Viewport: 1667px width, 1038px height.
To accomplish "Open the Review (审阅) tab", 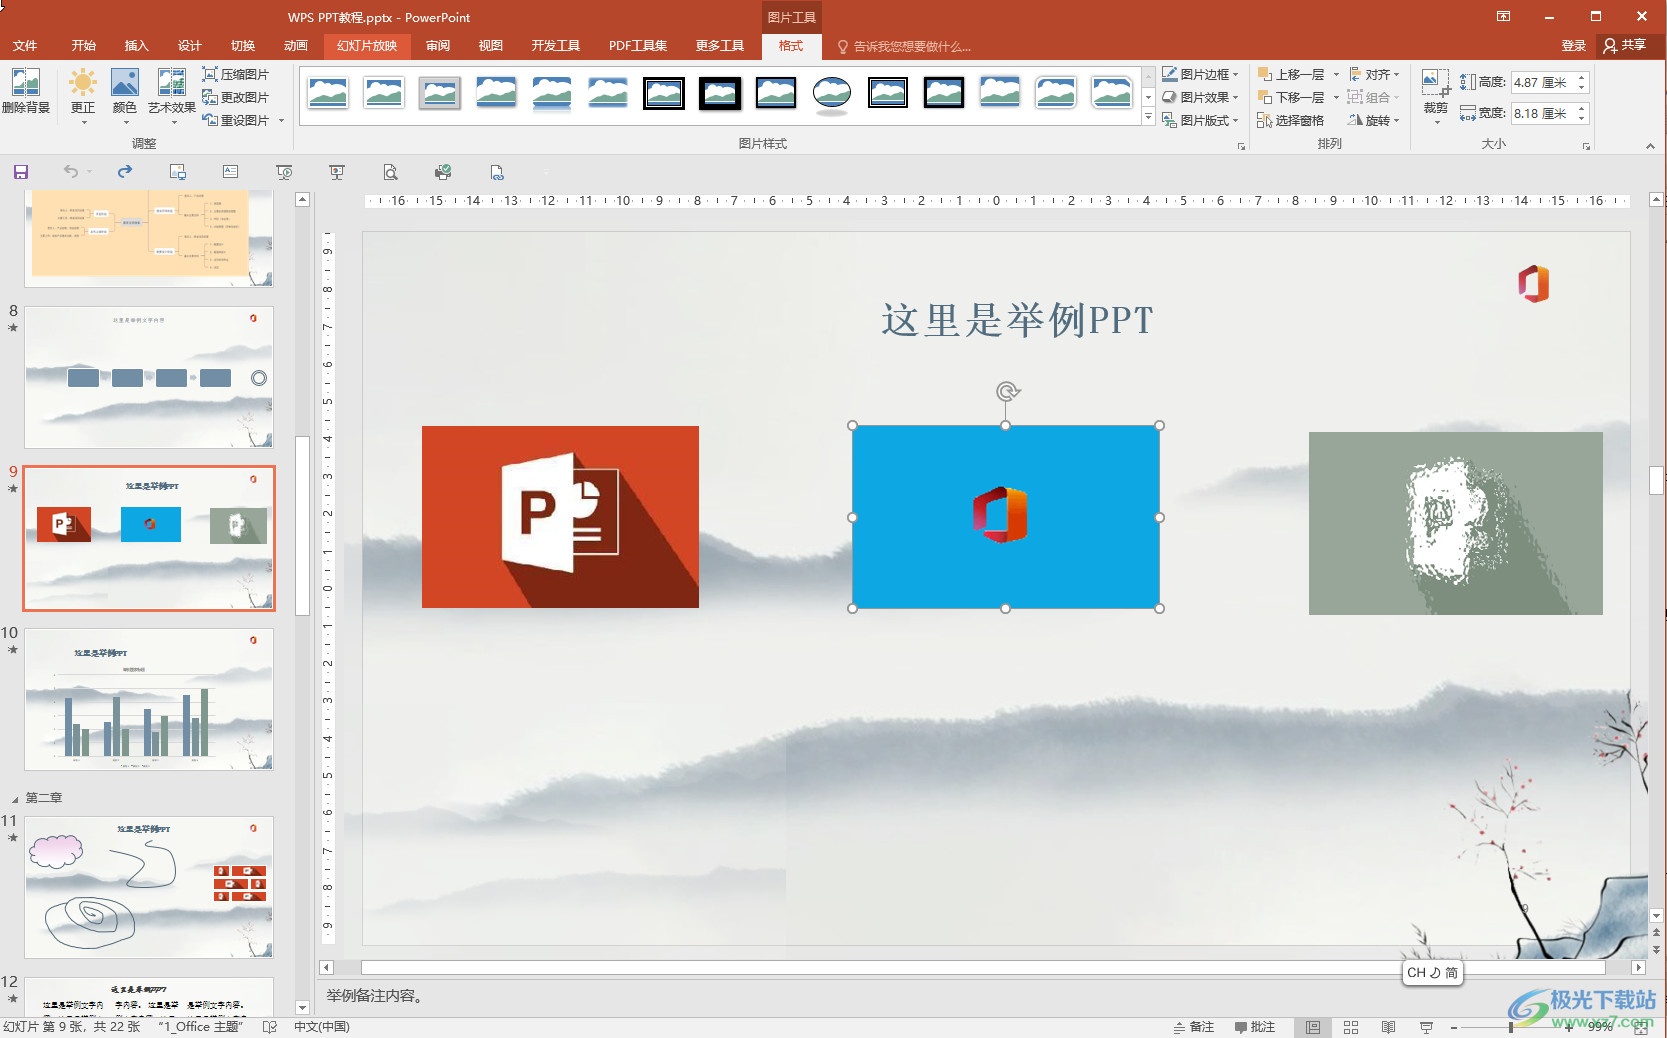I will point(437,46).
